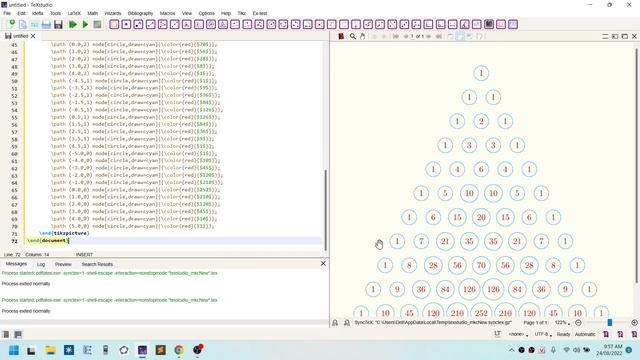Open the Macros menu
Viewport: 640px width, 360px height.
[x=167, y=13]
